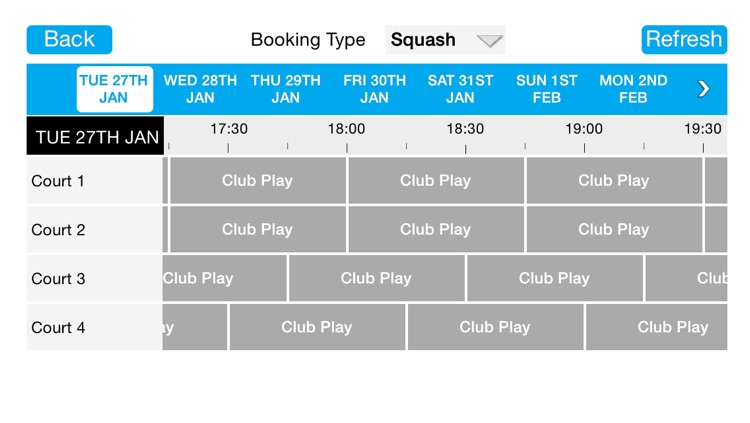Go to SUN 1ST FEB tab
The width and height of the screenshot is (750, 423).
click(x=547, y=89)
